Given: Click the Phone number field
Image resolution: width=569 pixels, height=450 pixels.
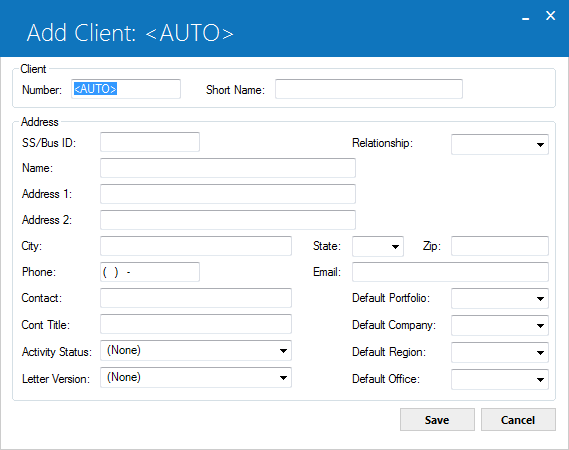Looking at the screenshot, I should click(x=150, y=272).
